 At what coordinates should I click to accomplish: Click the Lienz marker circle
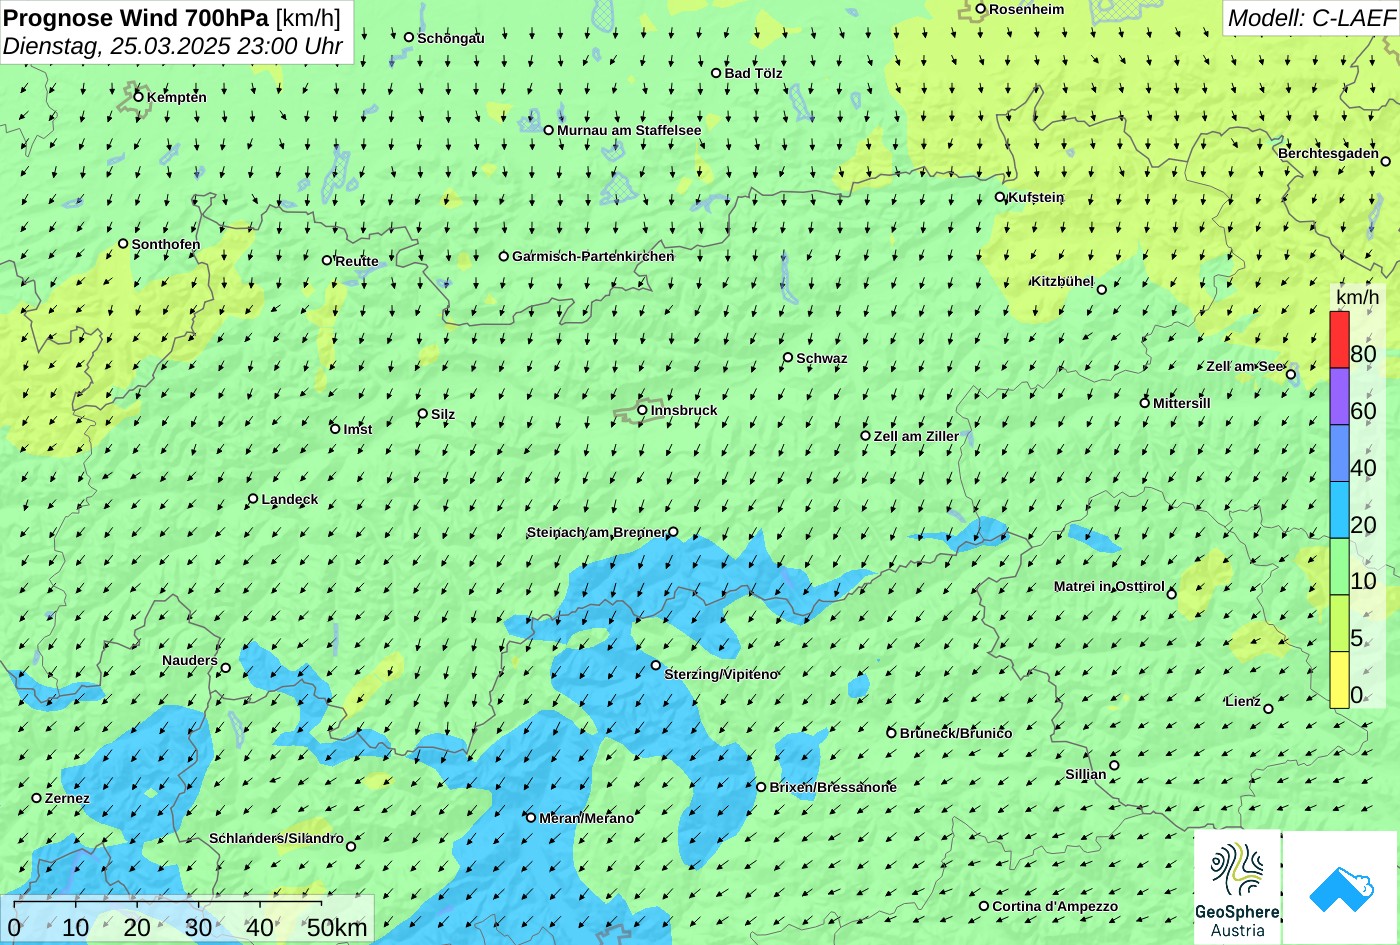coord(1268,709)
